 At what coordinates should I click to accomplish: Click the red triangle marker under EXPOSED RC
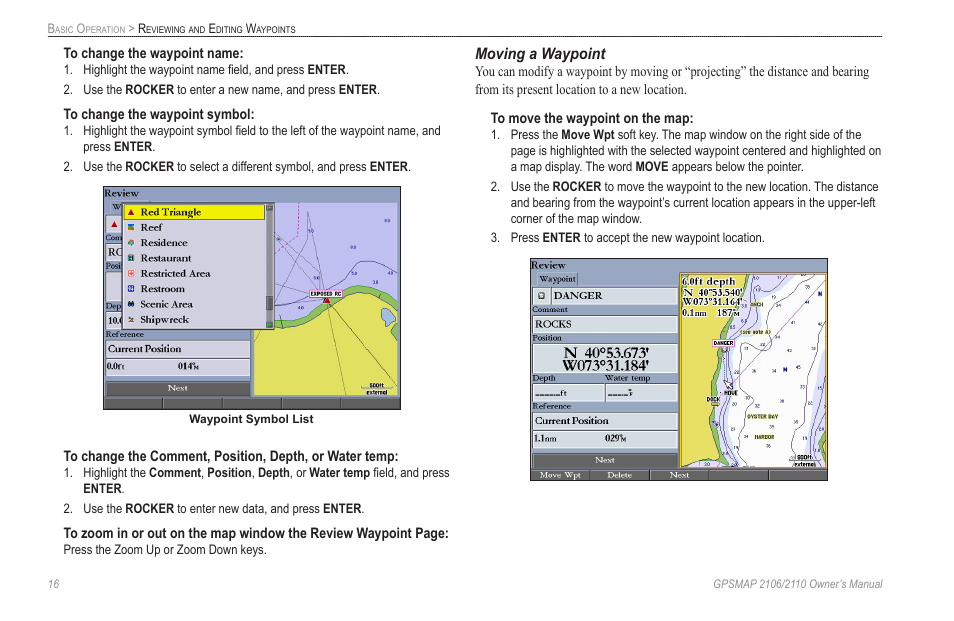coord(327,300)
